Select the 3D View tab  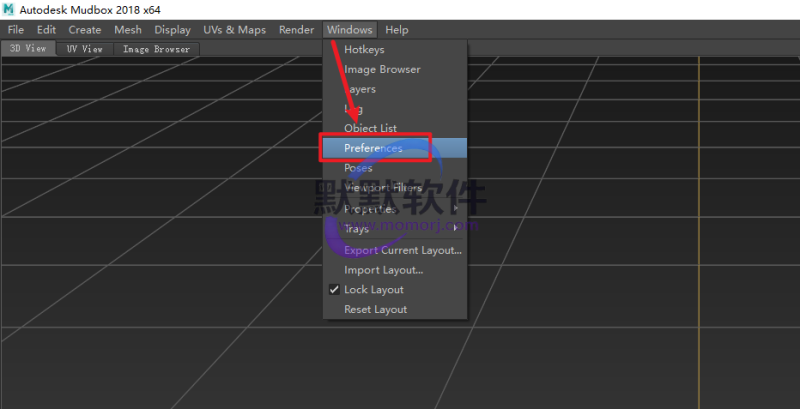pyautogui.click(x=28, y=48)
